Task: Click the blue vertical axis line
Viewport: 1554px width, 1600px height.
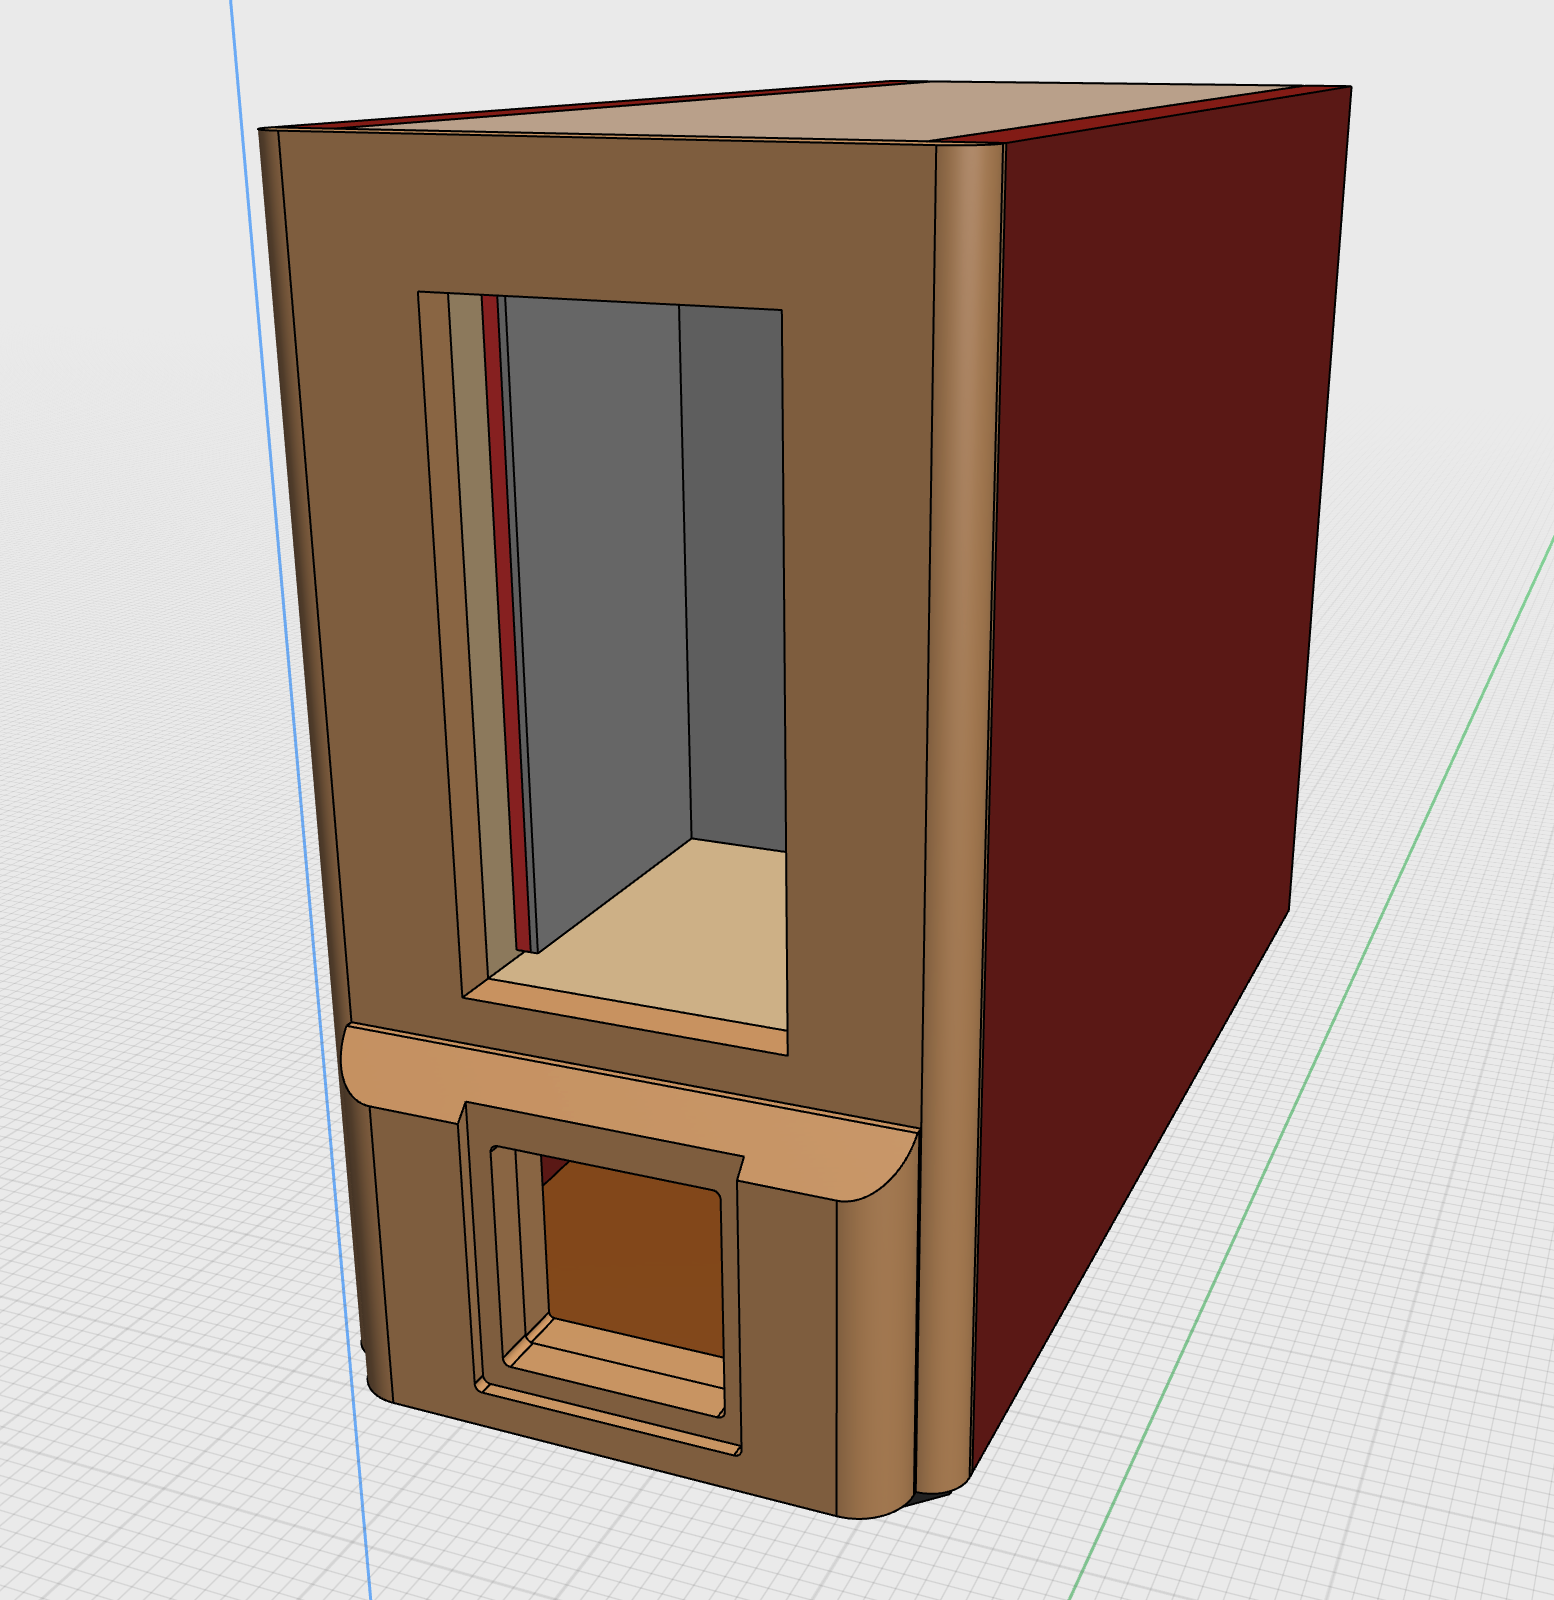Action: 300,800
